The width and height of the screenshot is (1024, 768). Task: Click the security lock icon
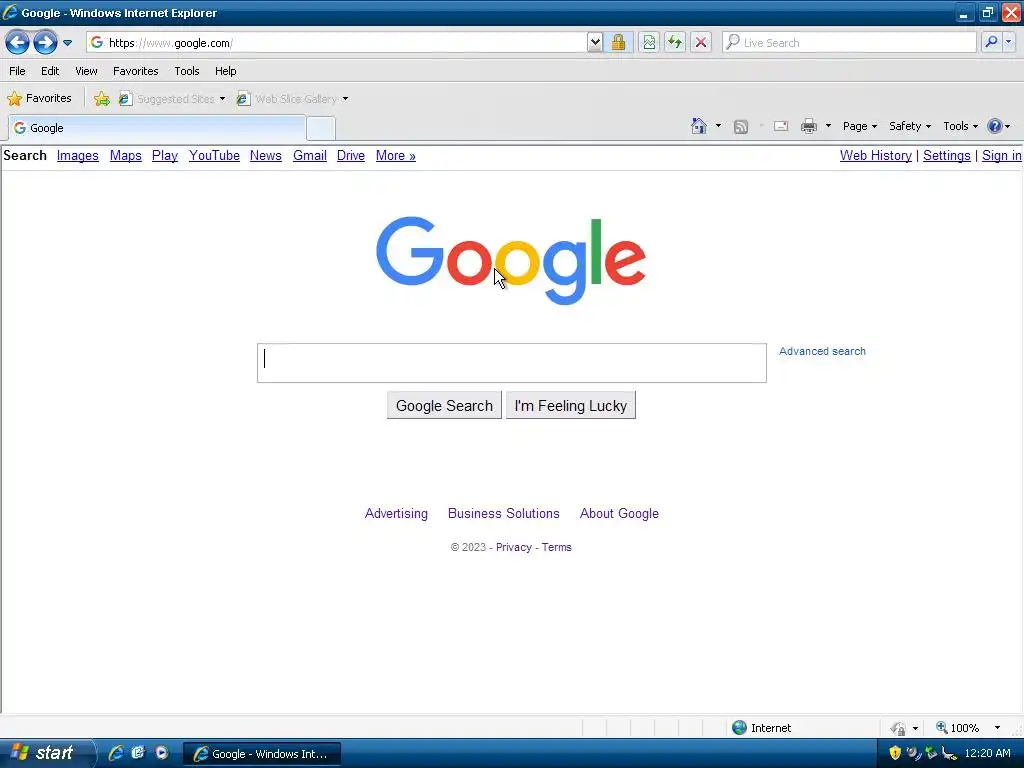click(x=618, y=43)
